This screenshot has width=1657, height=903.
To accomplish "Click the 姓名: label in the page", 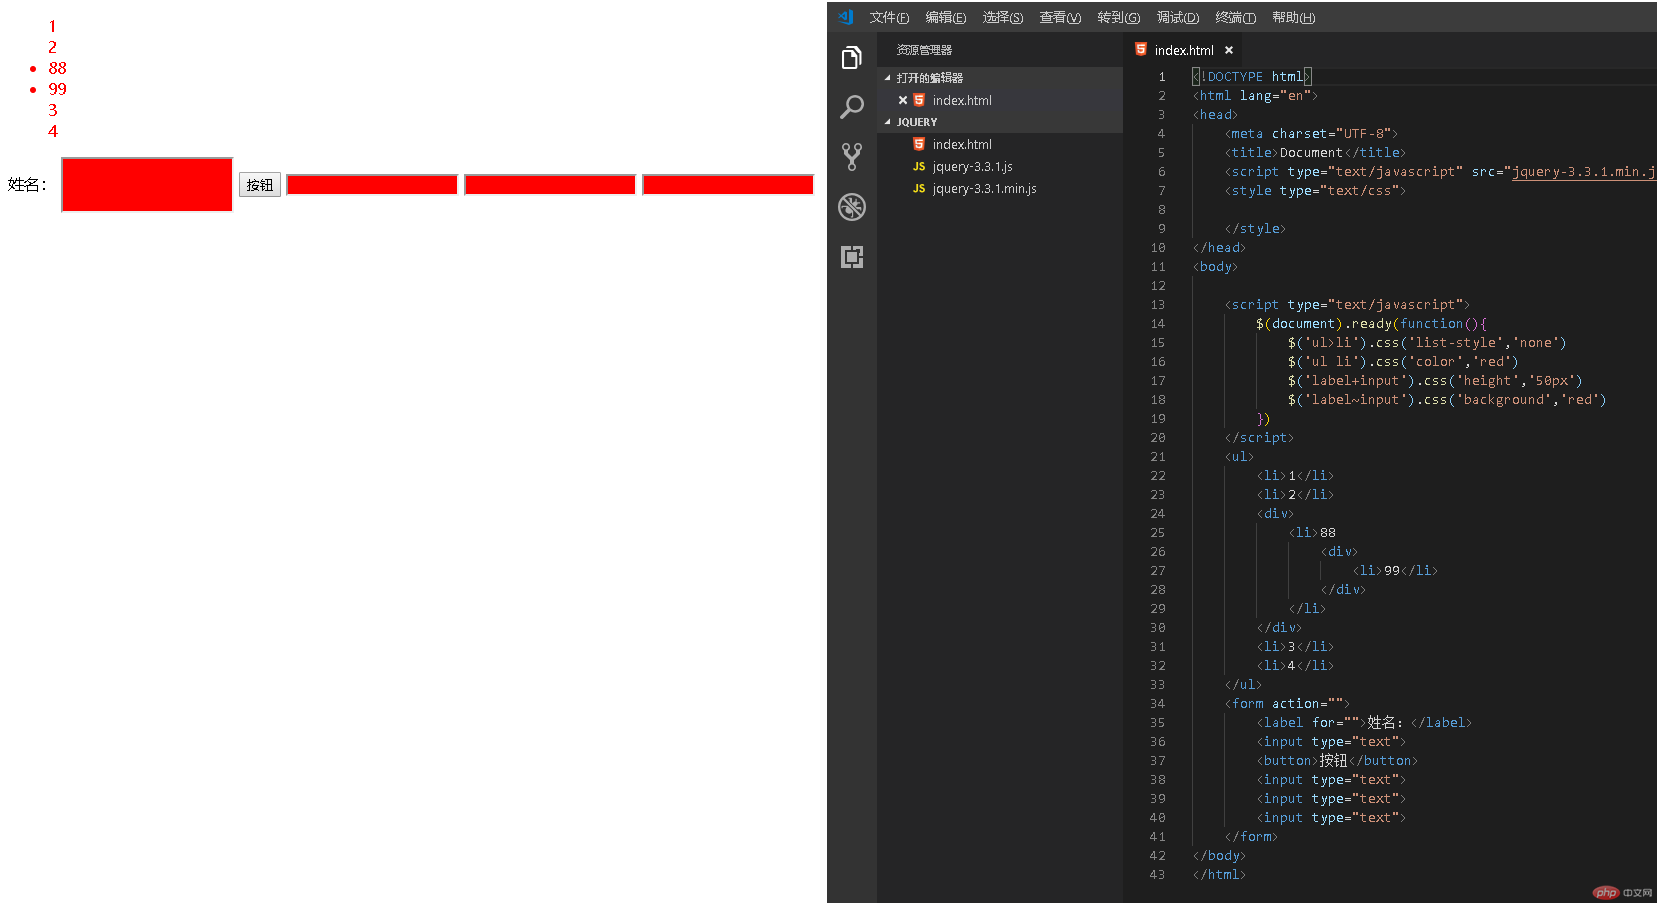I will (x=27, y=185).
